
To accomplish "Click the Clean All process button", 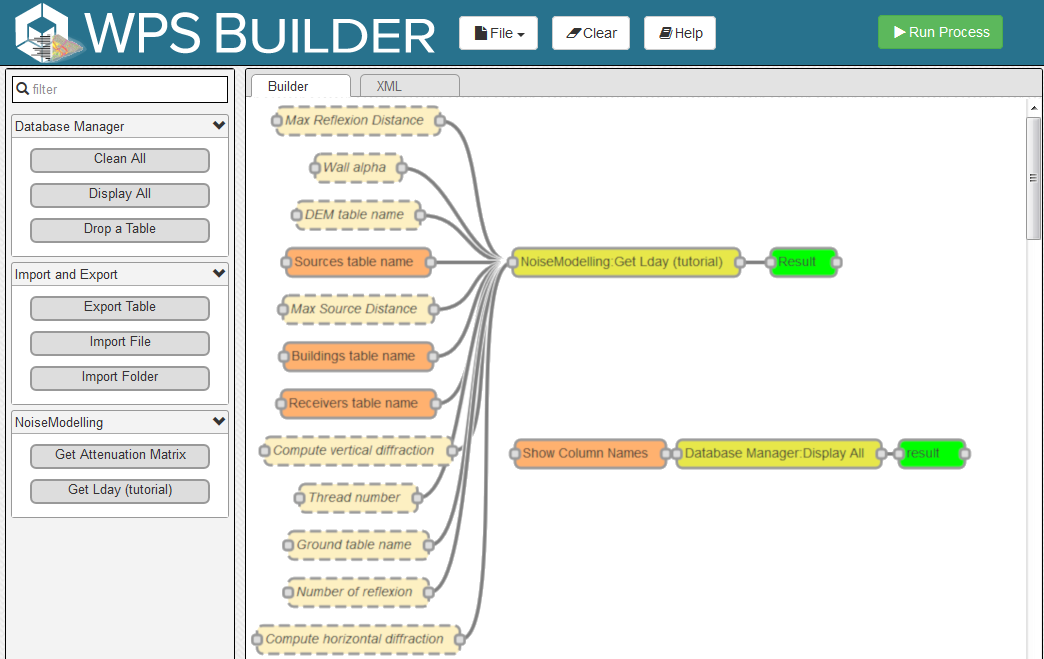I will (120, 159).
